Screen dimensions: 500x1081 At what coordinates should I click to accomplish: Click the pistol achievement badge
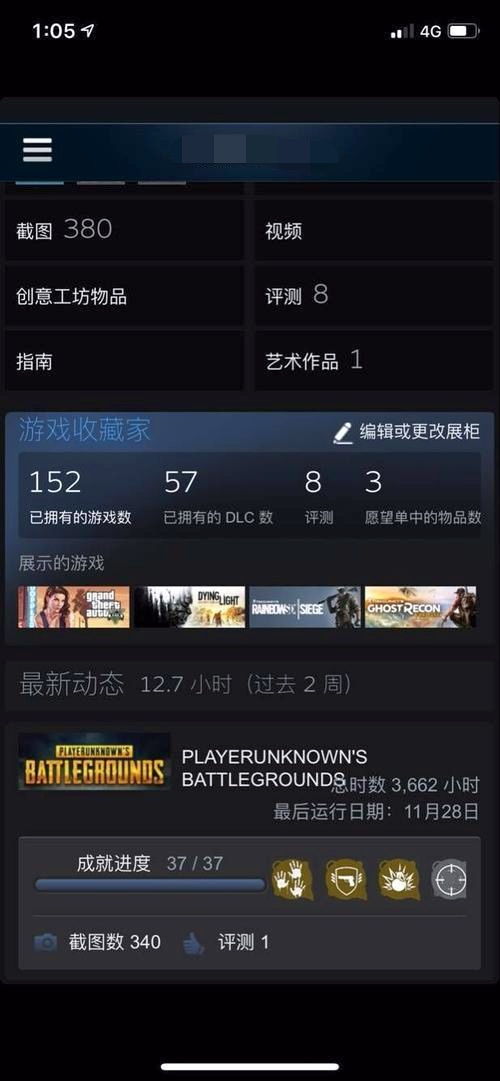pyautogui.click(x=346, y=880)
